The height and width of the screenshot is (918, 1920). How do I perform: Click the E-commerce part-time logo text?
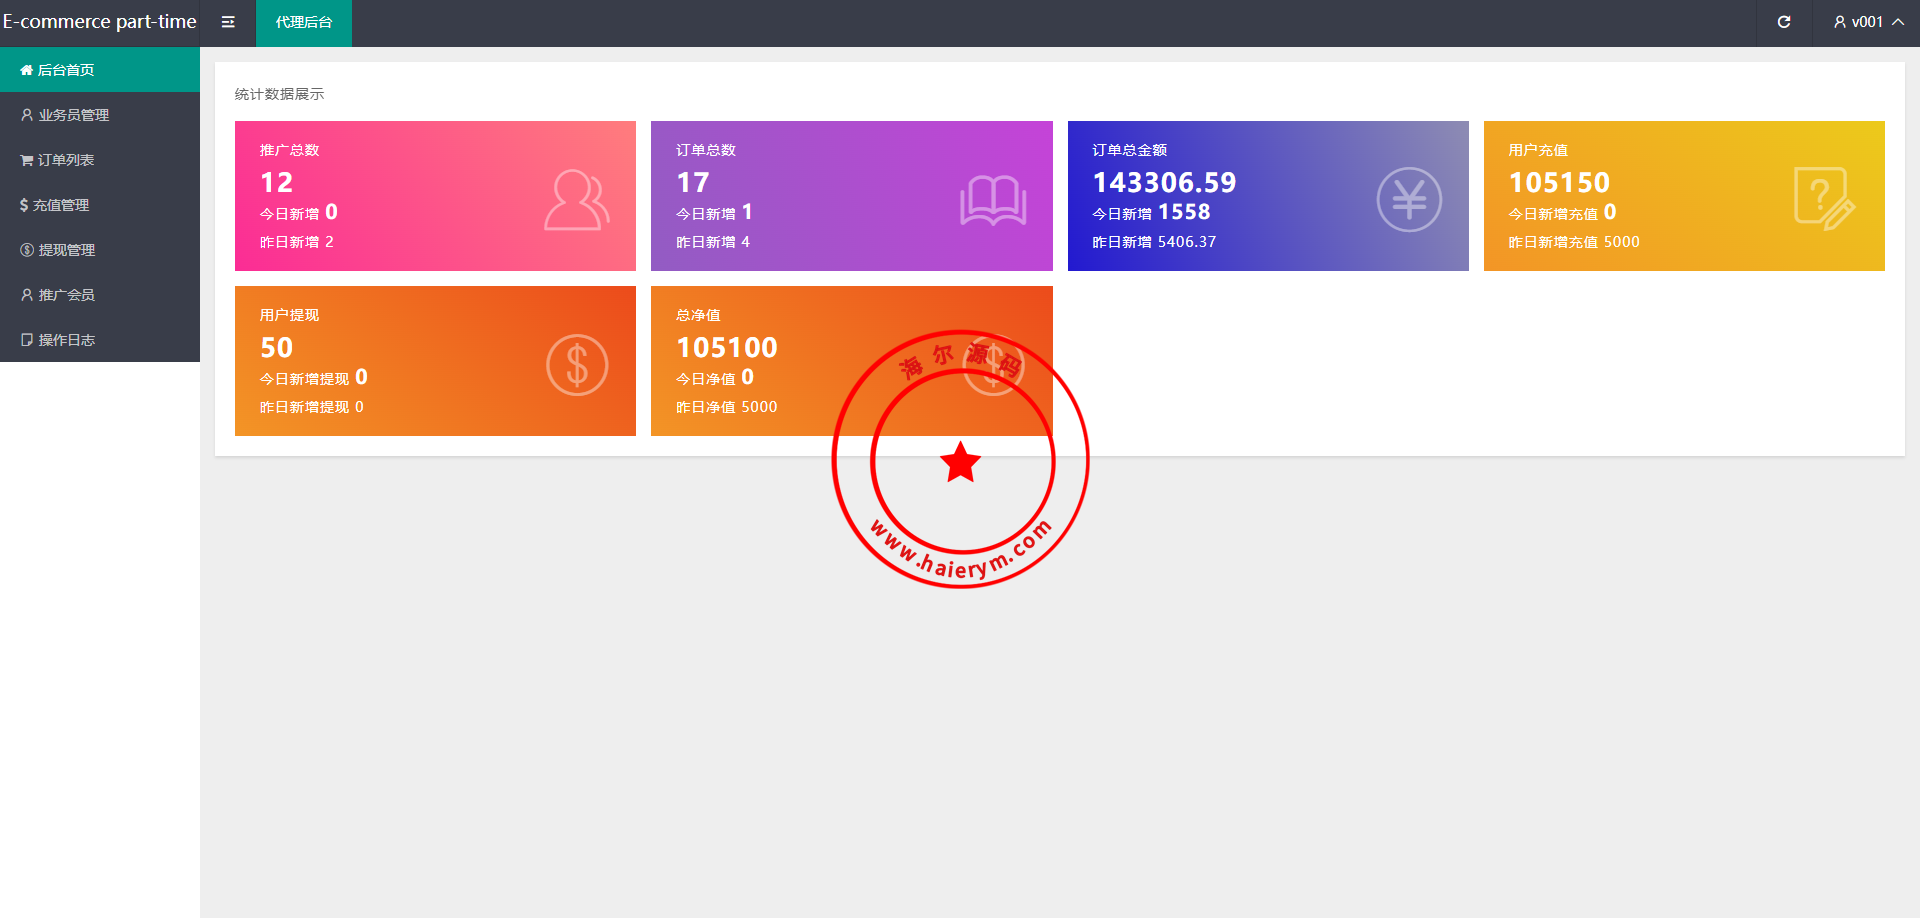[100, 22]
